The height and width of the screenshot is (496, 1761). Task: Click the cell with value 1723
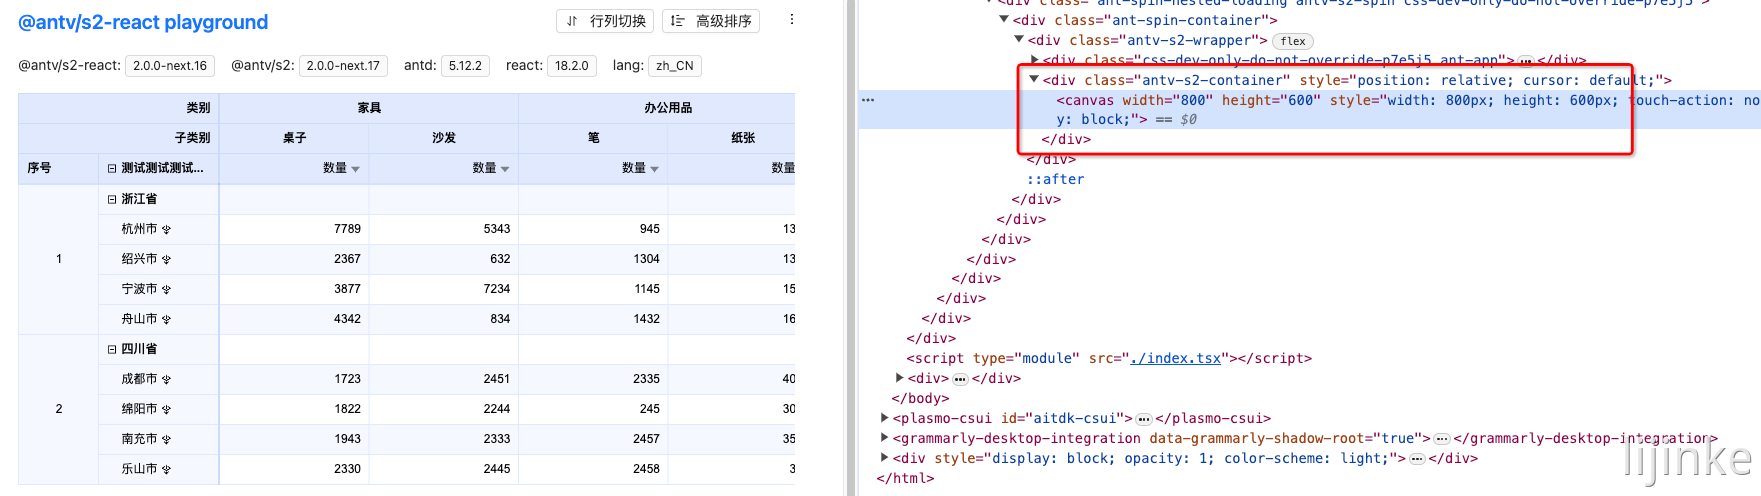(x=294, y=379)
